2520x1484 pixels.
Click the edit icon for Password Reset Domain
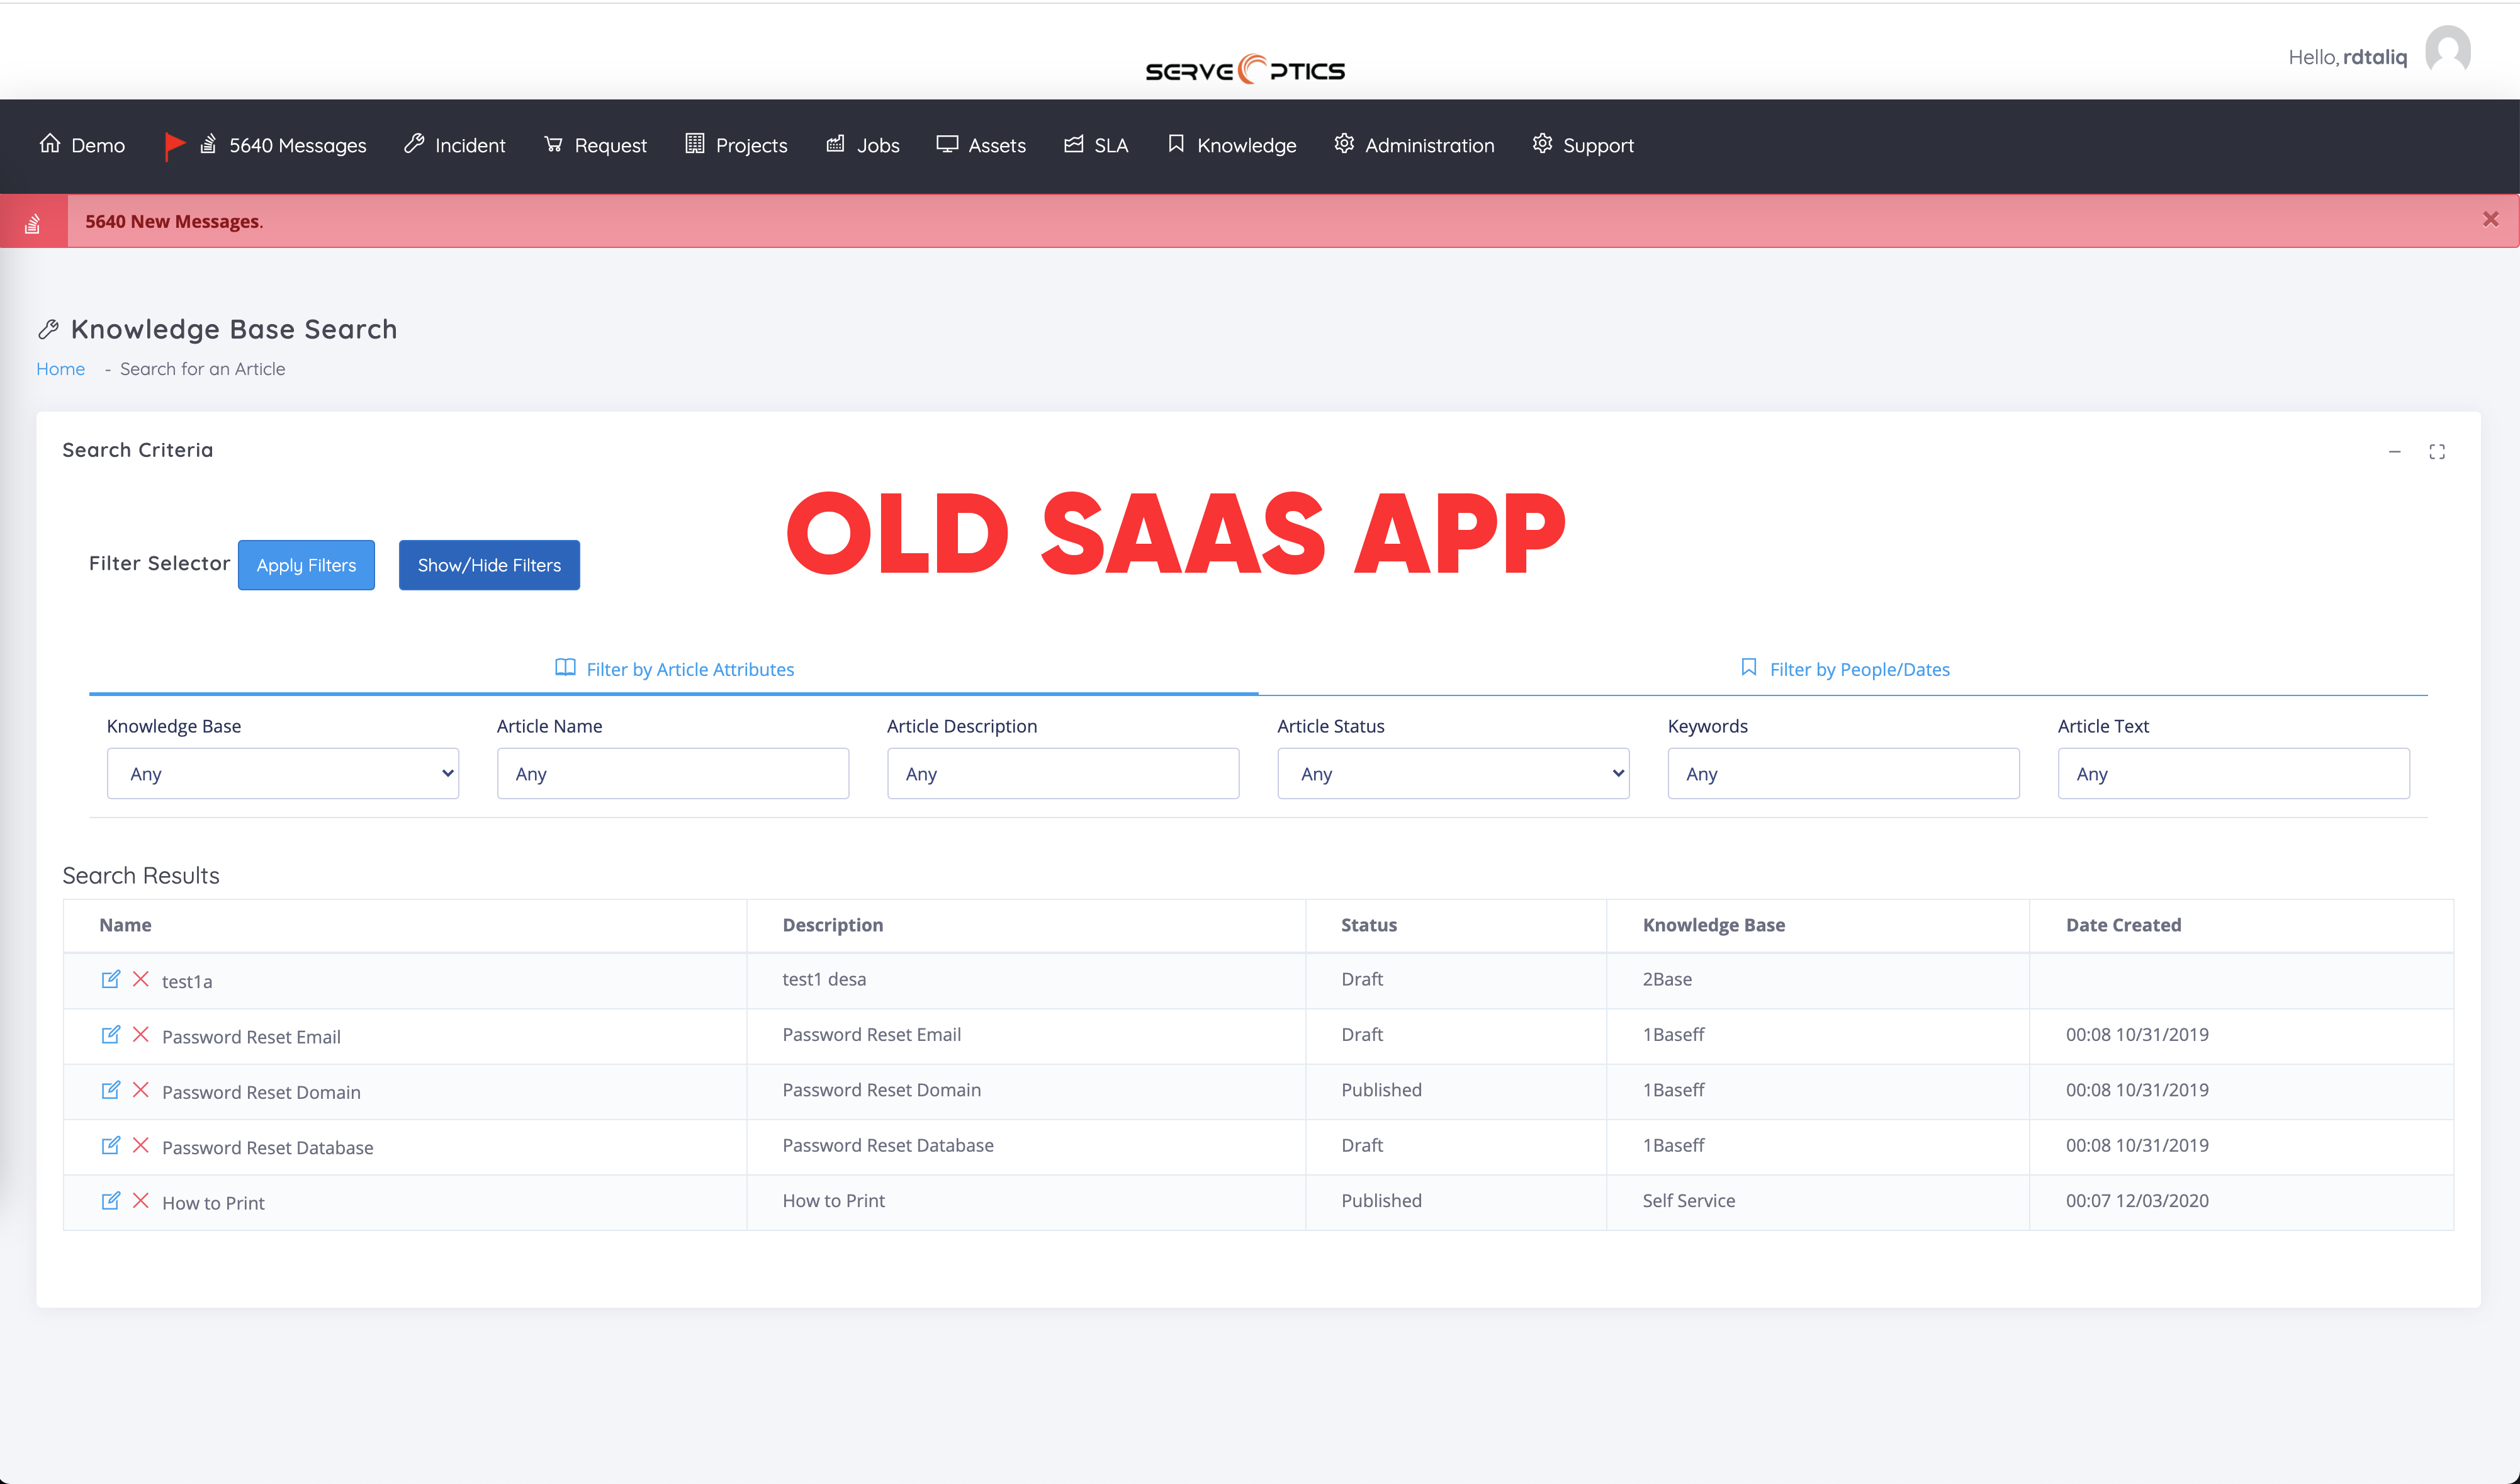pyautogui.click(x=110, y=1090)
